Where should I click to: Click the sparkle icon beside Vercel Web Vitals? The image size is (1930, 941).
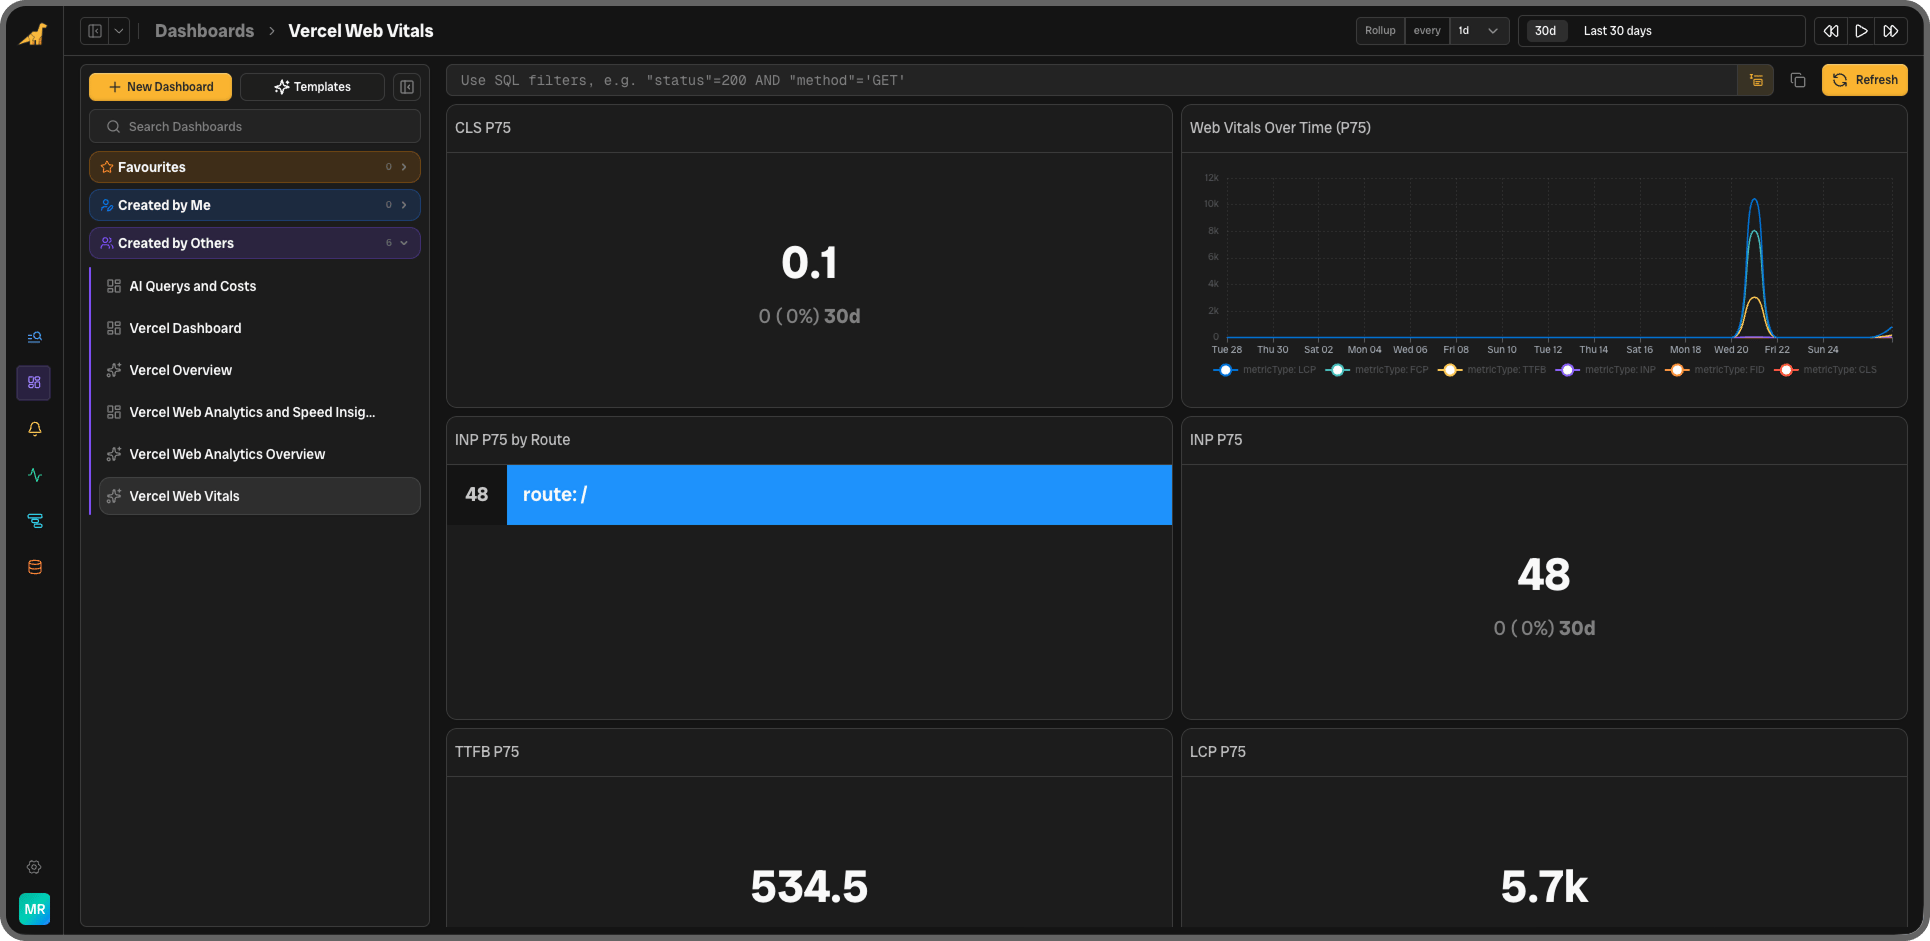(x=114, y=496)
